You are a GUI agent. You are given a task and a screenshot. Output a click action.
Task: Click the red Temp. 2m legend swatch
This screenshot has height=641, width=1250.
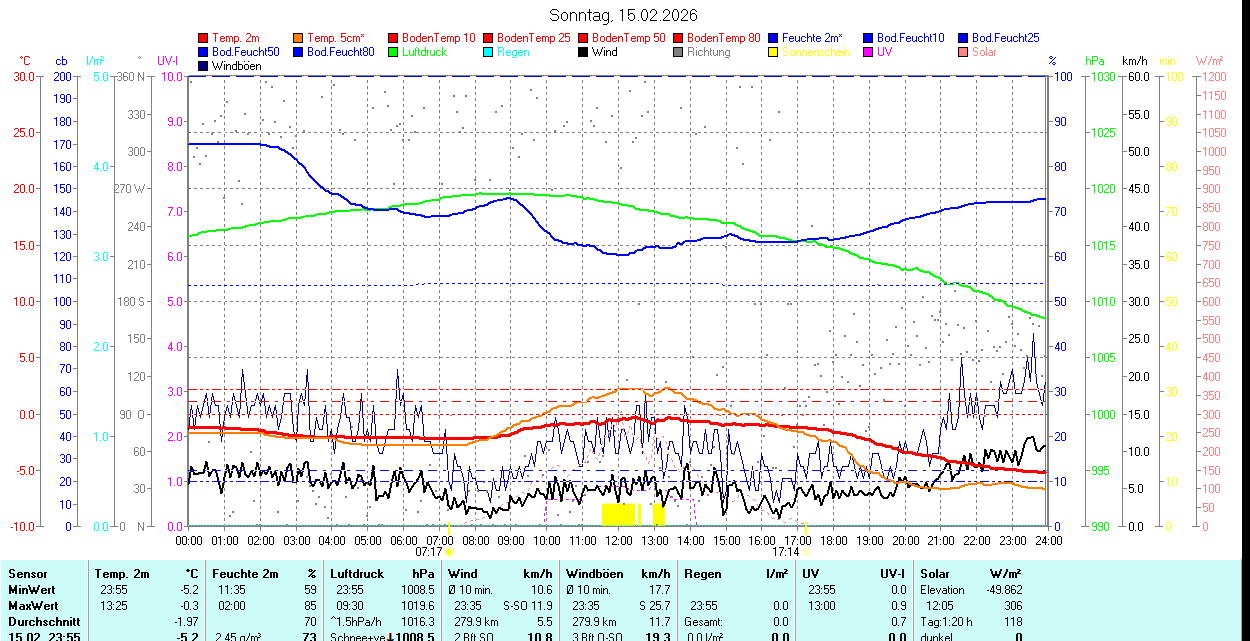(204, 38)
